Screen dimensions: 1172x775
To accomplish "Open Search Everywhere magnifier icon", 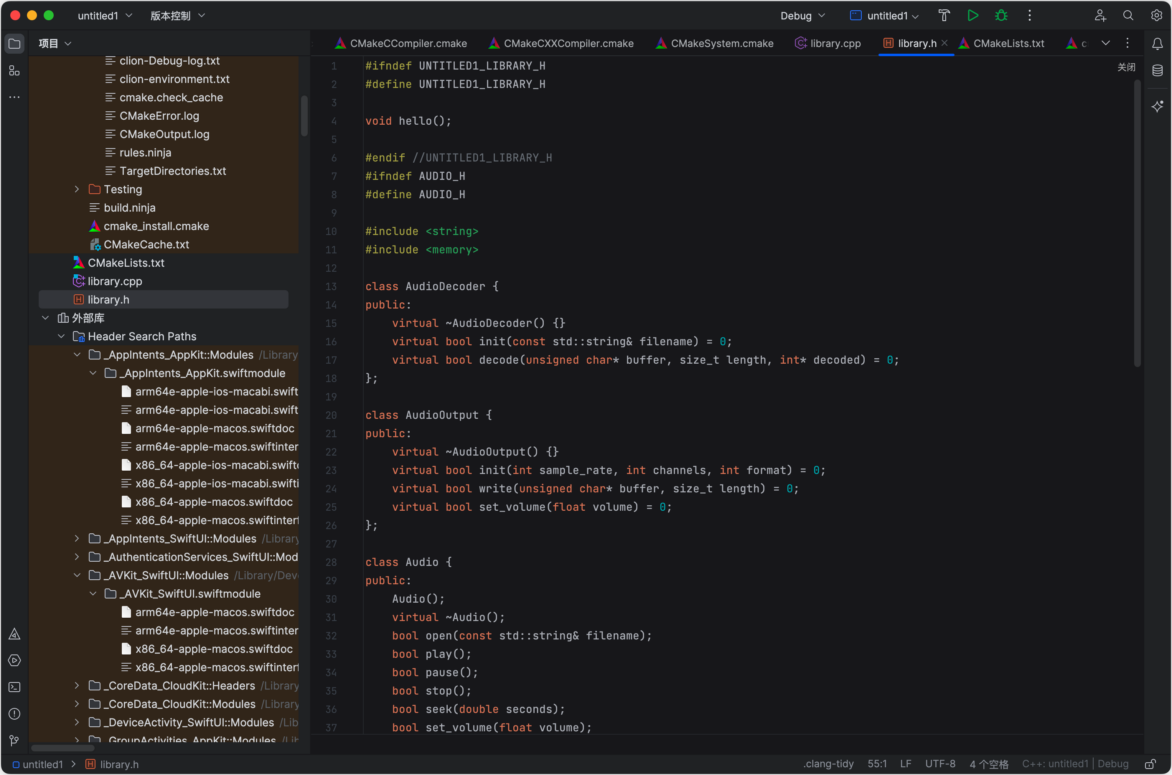I will coord(1128,16).
